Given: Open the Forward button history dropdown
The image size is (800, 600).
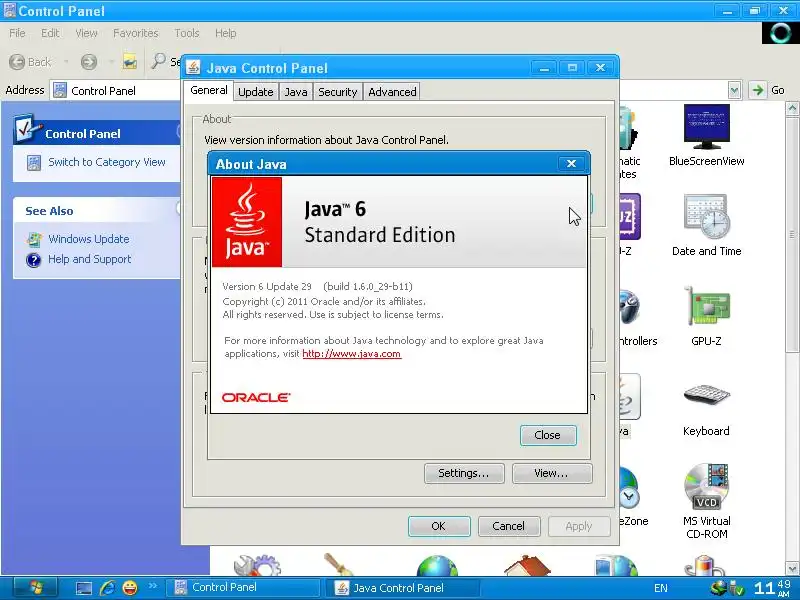Looking at the screenshot, I should click(111, 62).
